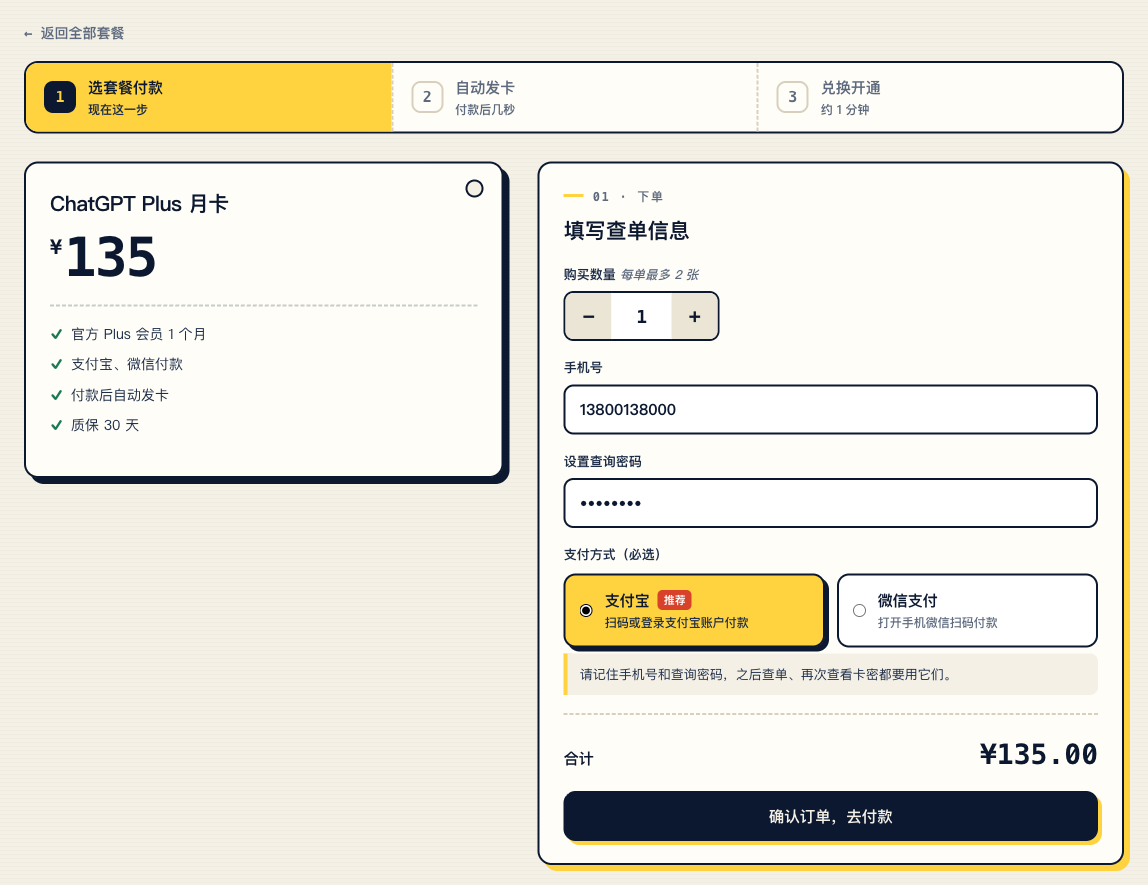Click the 设置查询密码 password field
The width and height of the screenshot is (1148, 885).
coord(830,503)
